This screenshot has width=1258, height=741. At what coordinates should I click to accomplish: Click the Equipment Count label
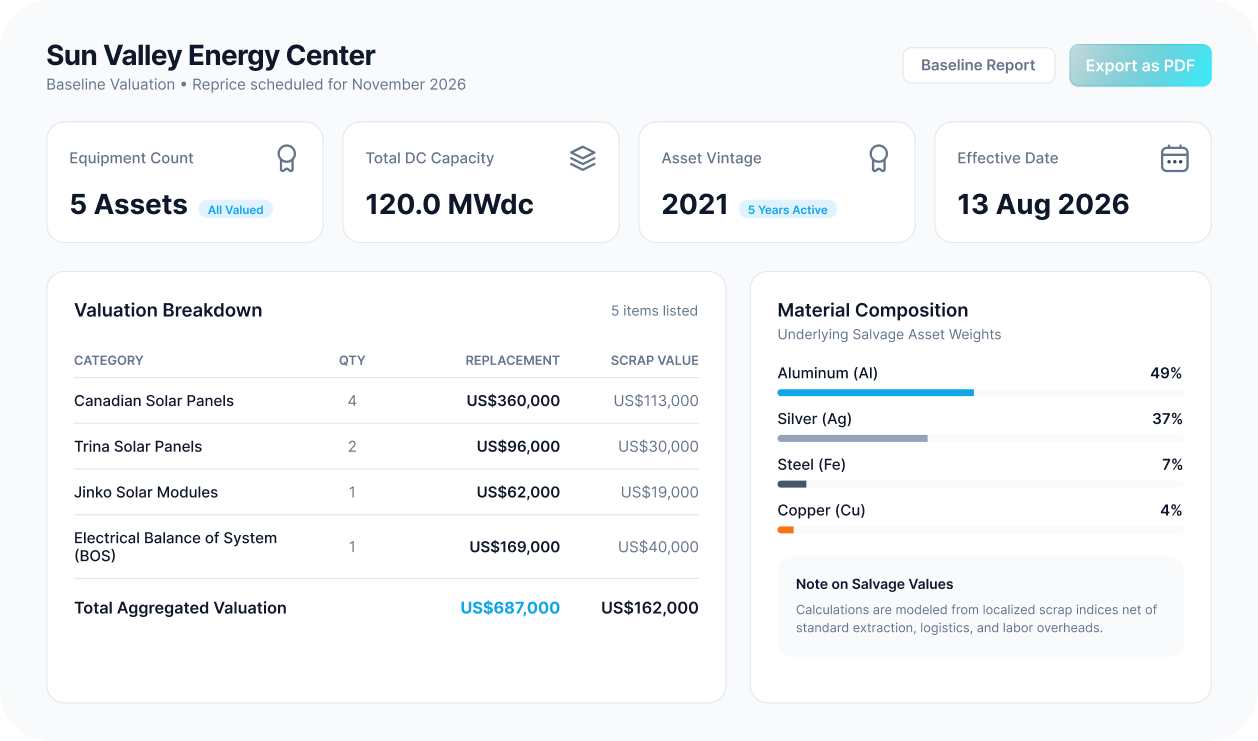tap(131, 158)
